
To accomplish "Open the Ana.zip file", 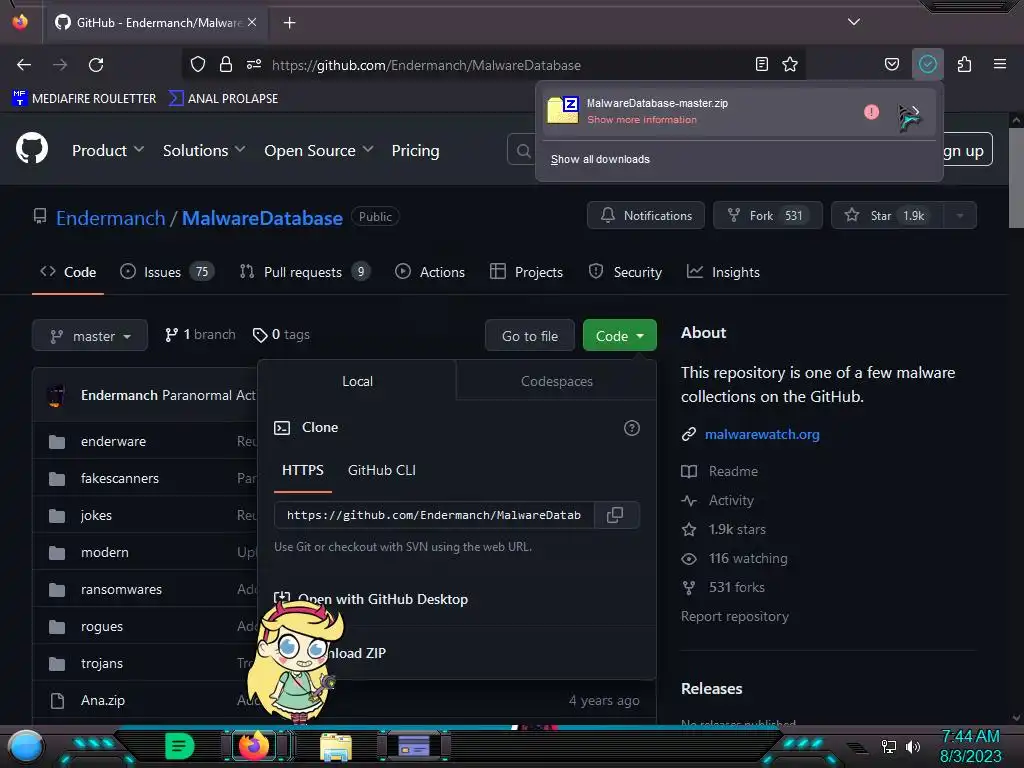I will click(x=103, y=701).
